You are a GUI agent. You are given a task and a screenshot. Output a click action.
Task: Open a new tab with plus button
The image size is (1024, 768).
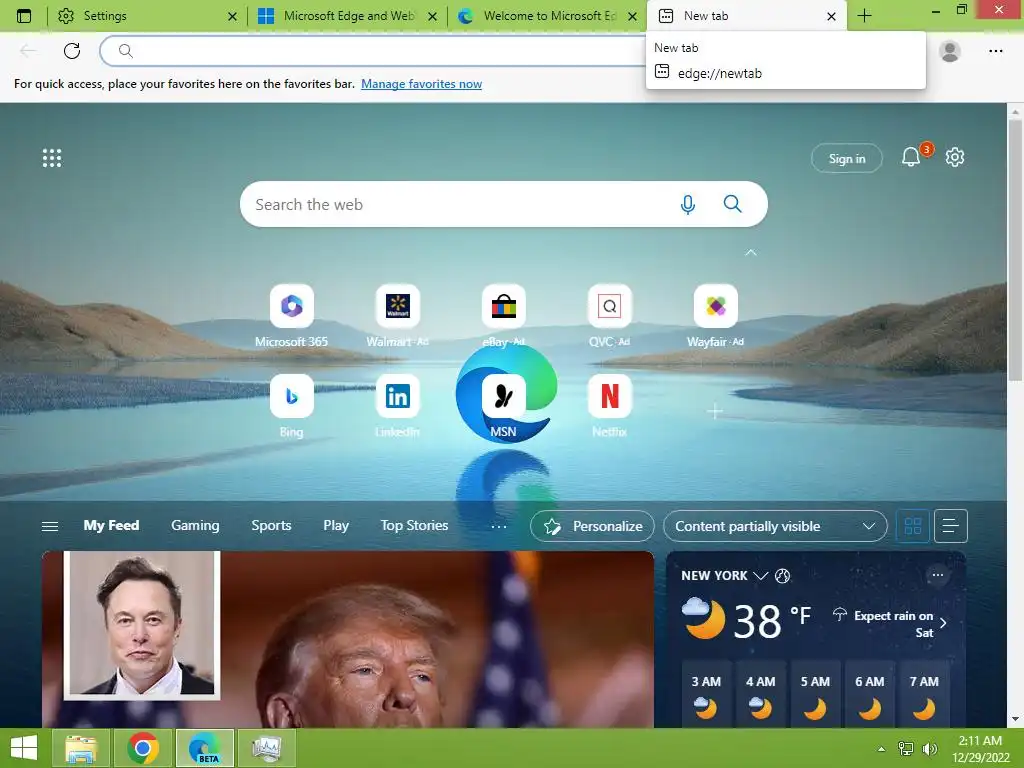(x=864, y=16)
